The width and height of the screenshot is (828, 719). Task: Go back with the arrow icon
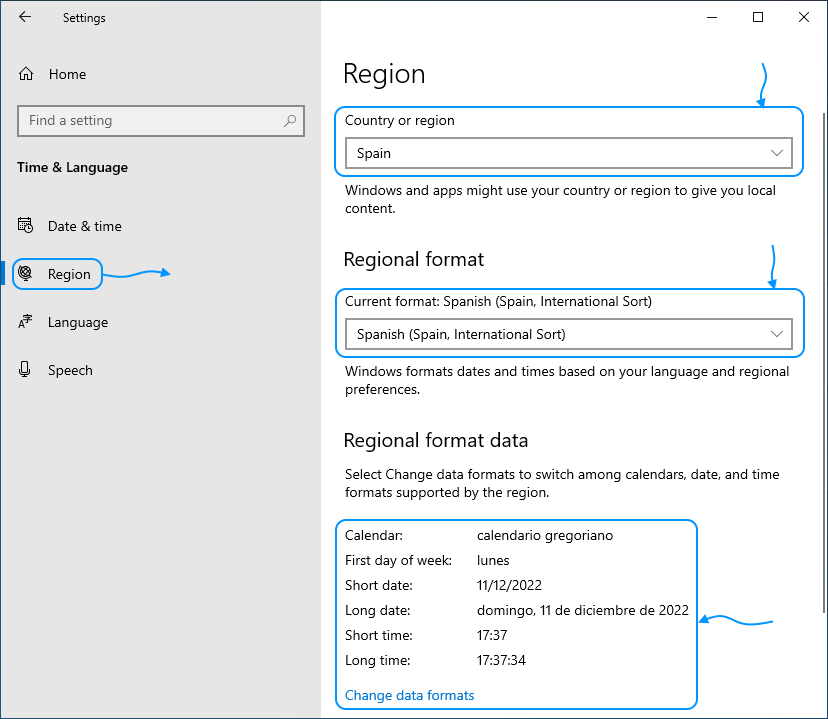point(25,17)
